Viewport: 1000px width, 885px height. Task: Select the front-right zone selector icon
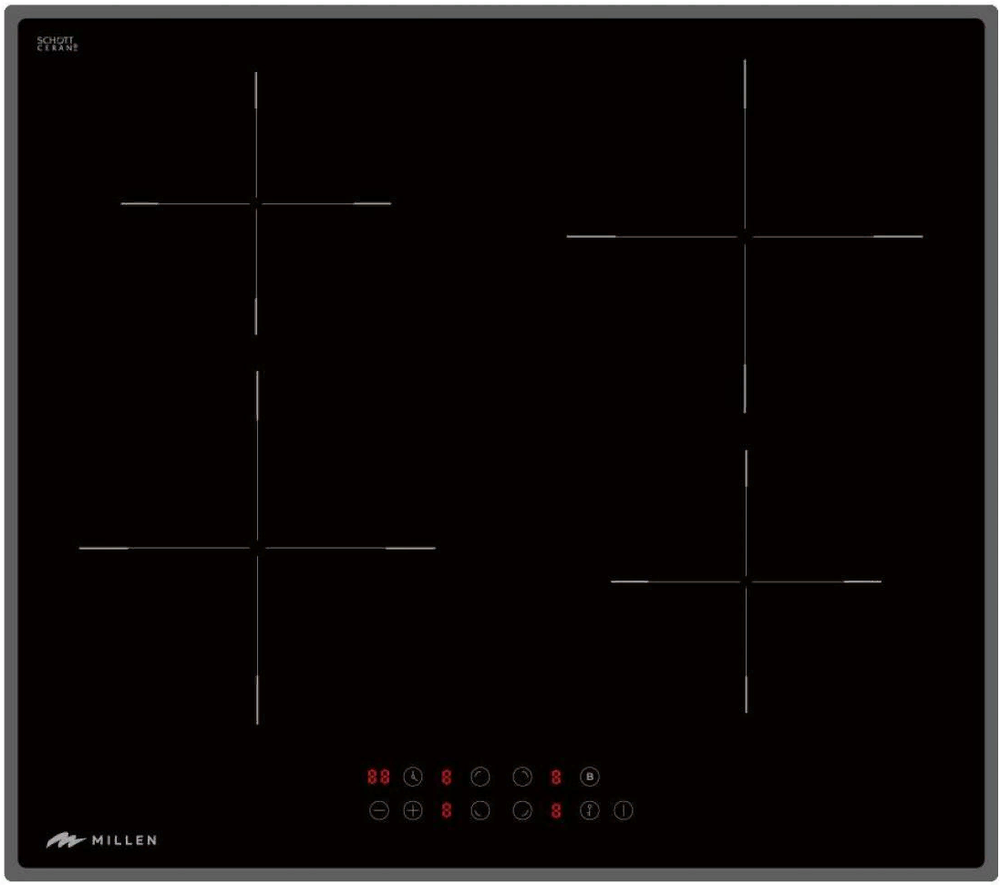pos(522,811)
